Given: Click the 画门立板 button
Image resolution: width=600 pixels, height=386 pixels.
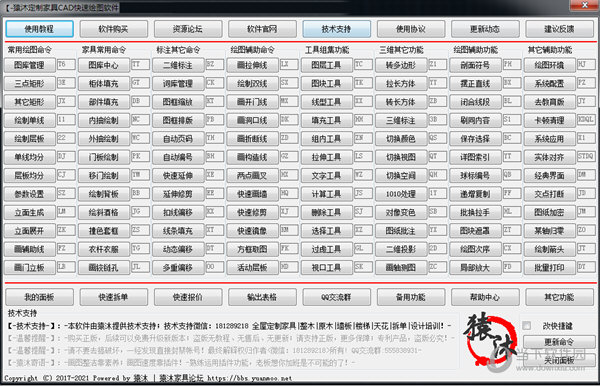Looking at the screenshot, I should (30, 268).
